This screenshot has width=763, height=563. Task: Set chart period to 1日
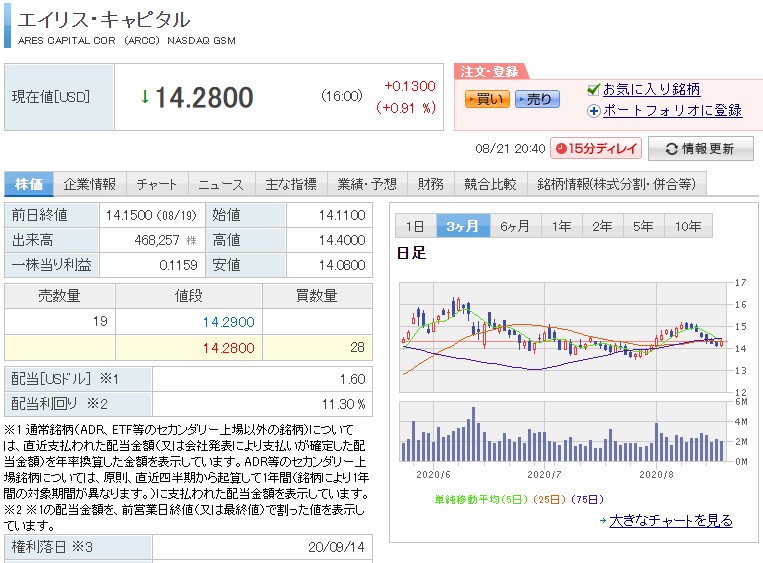click(416, 226)
